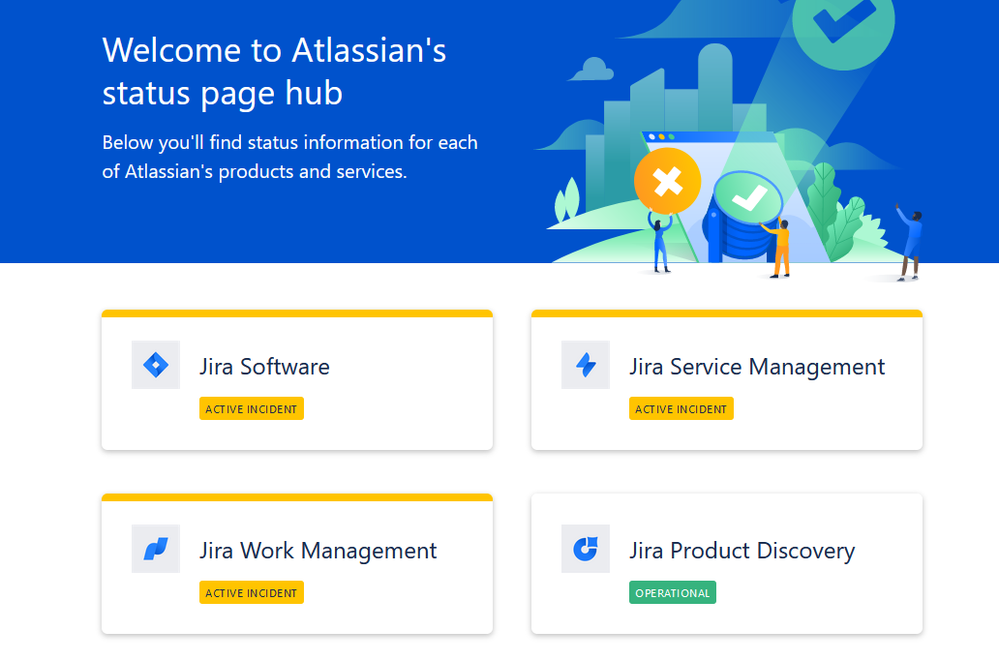The height and width of the screenshot is (656, 999).
Task: Click the Jira Work Management icon
Action: [155, 549]
